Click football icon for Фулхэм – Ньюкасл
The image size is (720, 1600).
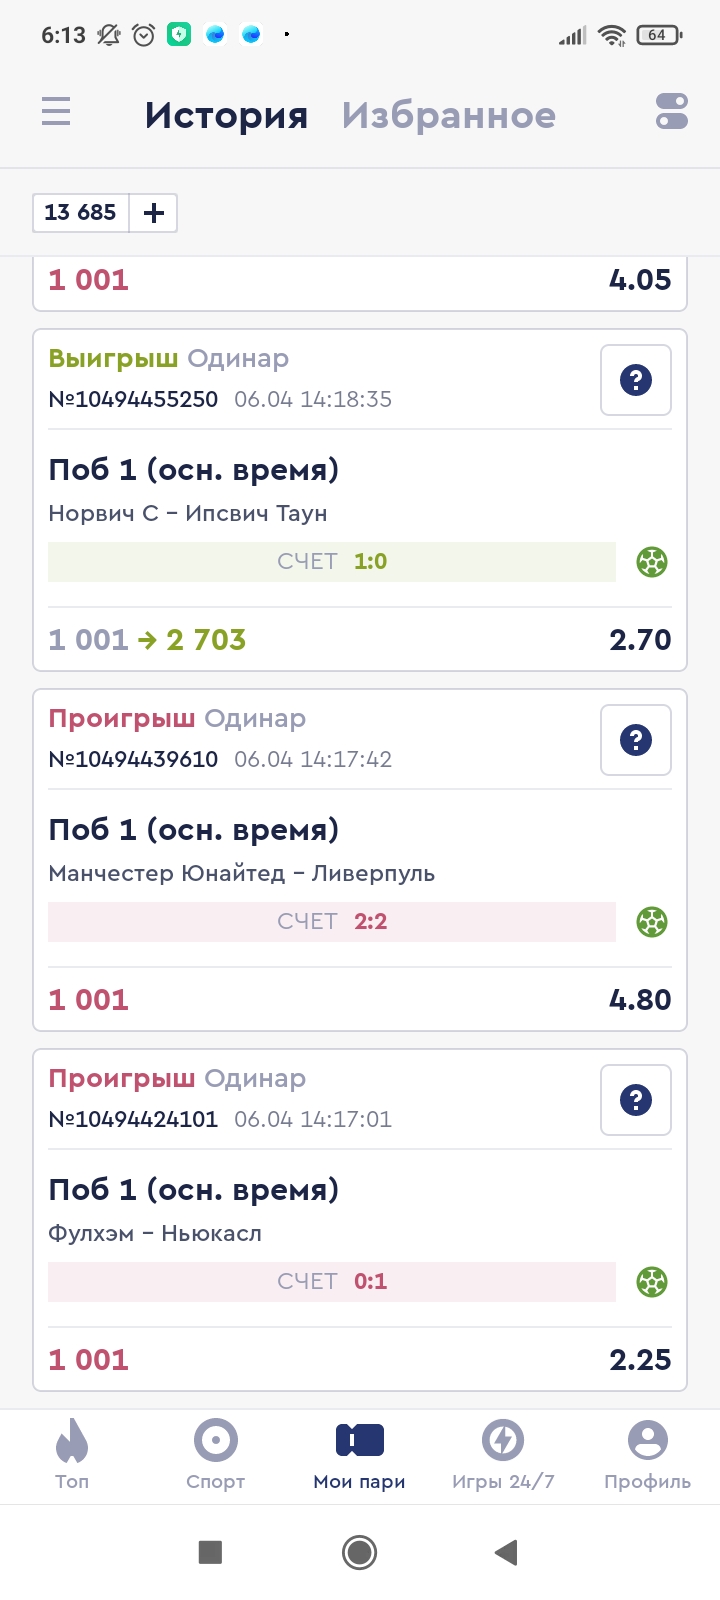[652, 1282]
